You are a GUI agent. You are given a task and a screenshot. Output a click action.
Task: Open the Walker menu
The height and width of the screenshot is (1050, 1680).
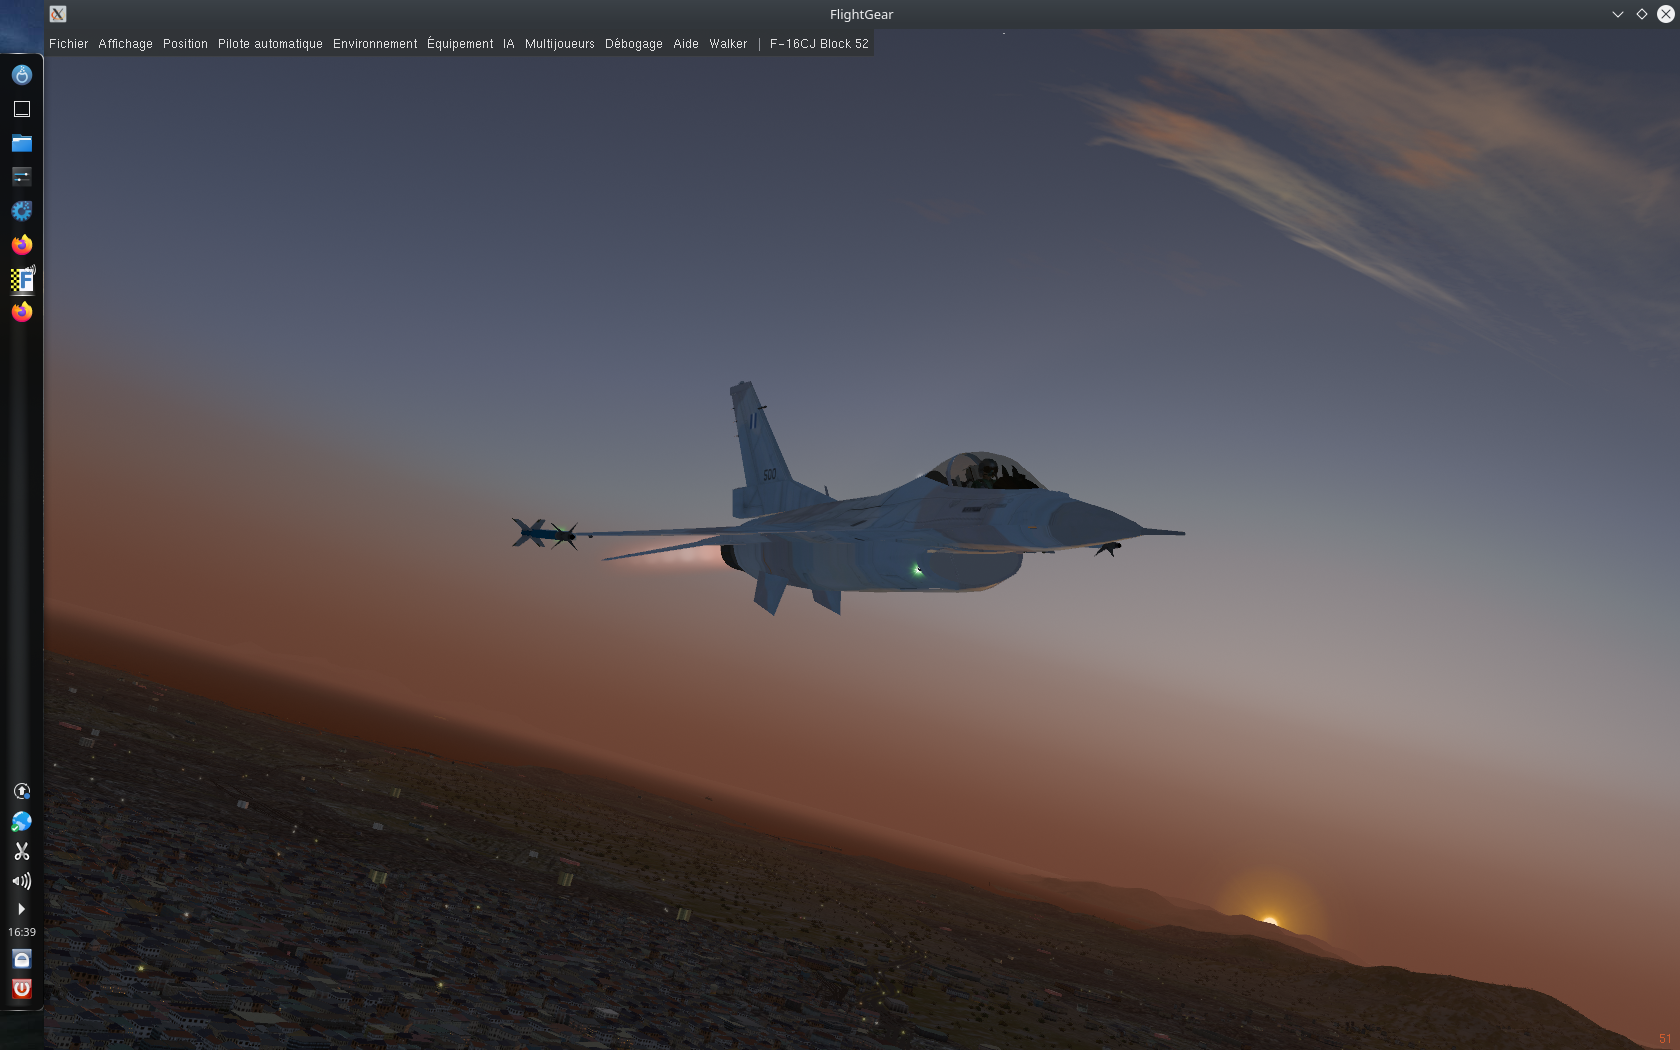point(729,44)
